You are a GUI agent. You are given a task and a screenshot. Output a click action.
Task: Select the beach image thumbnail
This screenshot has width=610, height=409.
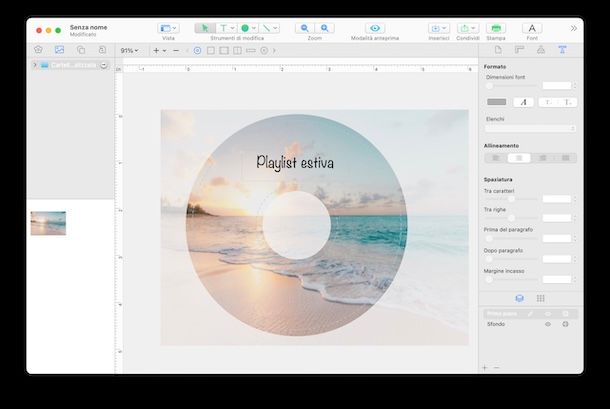[48, 223]
